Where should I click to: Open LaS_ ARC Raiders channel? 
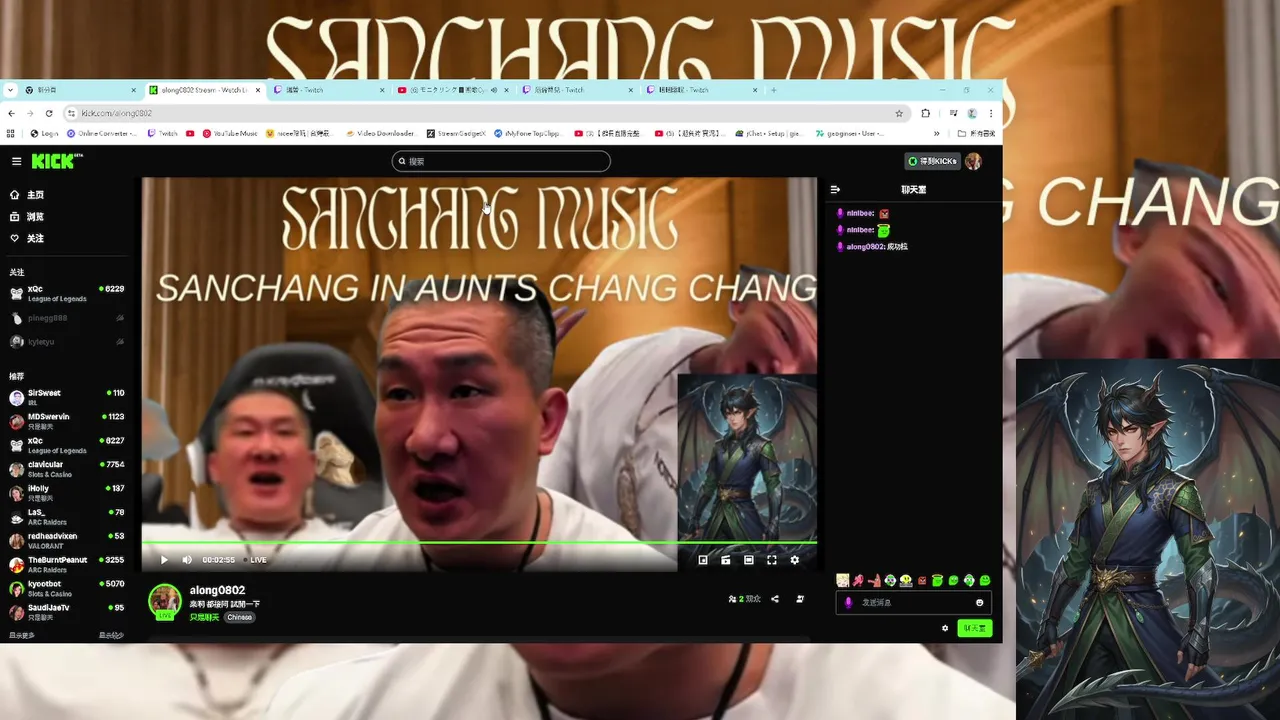67,517
